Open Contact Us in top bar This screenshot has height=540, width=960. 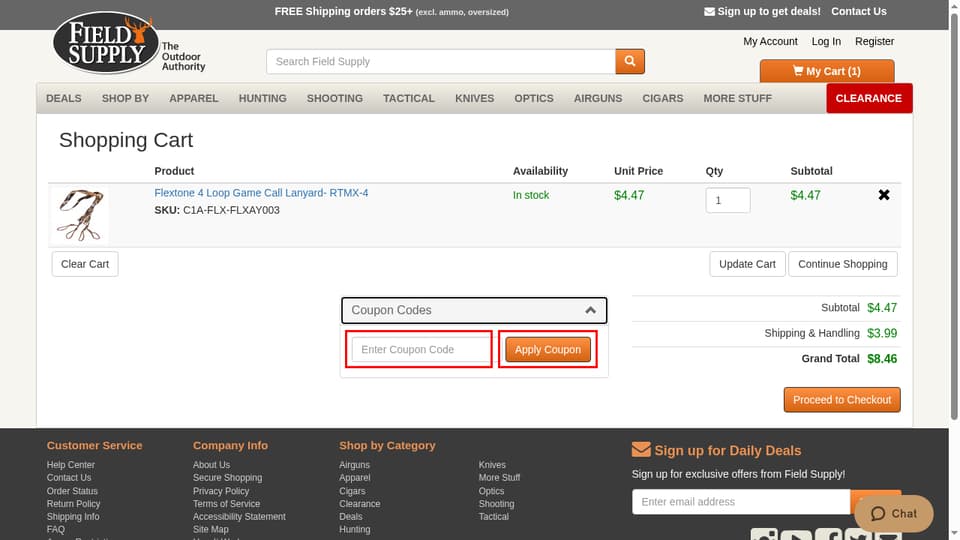pos(858,11)
